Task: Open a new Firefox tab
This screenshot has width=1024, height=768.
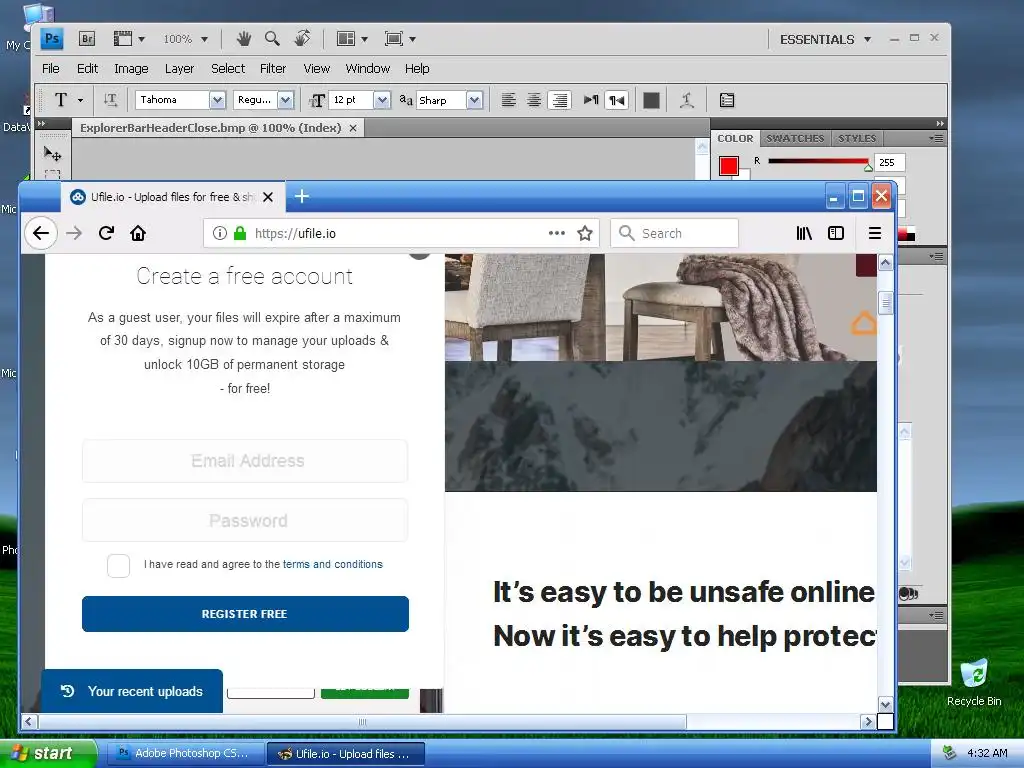Action: [x=302, y=196]
